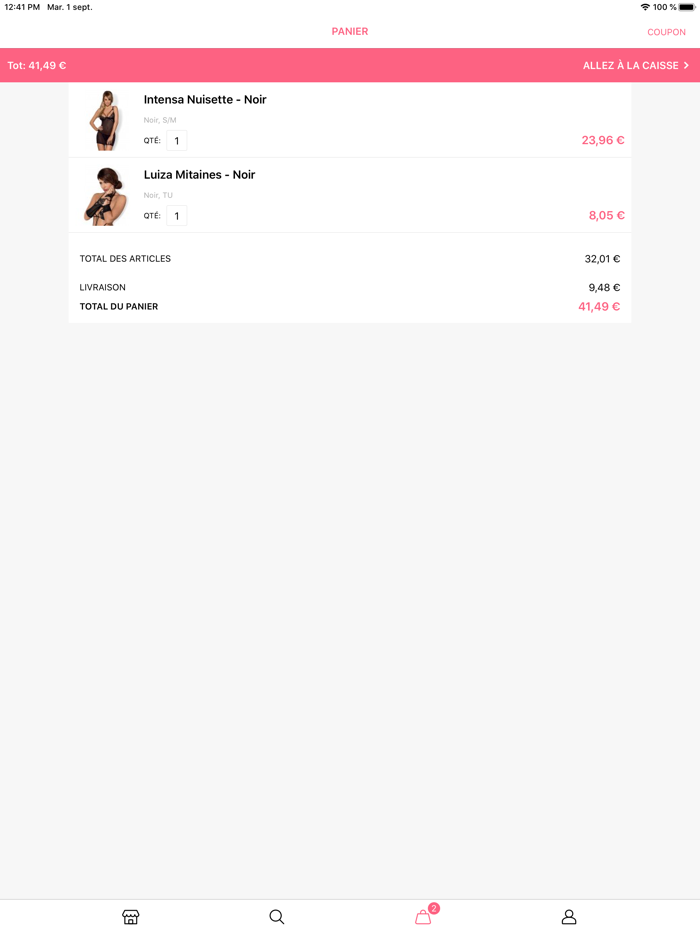Open the shop home tab icon
Image resolution: width=700 pixels, height=934 pixels.
pos(131,916)
